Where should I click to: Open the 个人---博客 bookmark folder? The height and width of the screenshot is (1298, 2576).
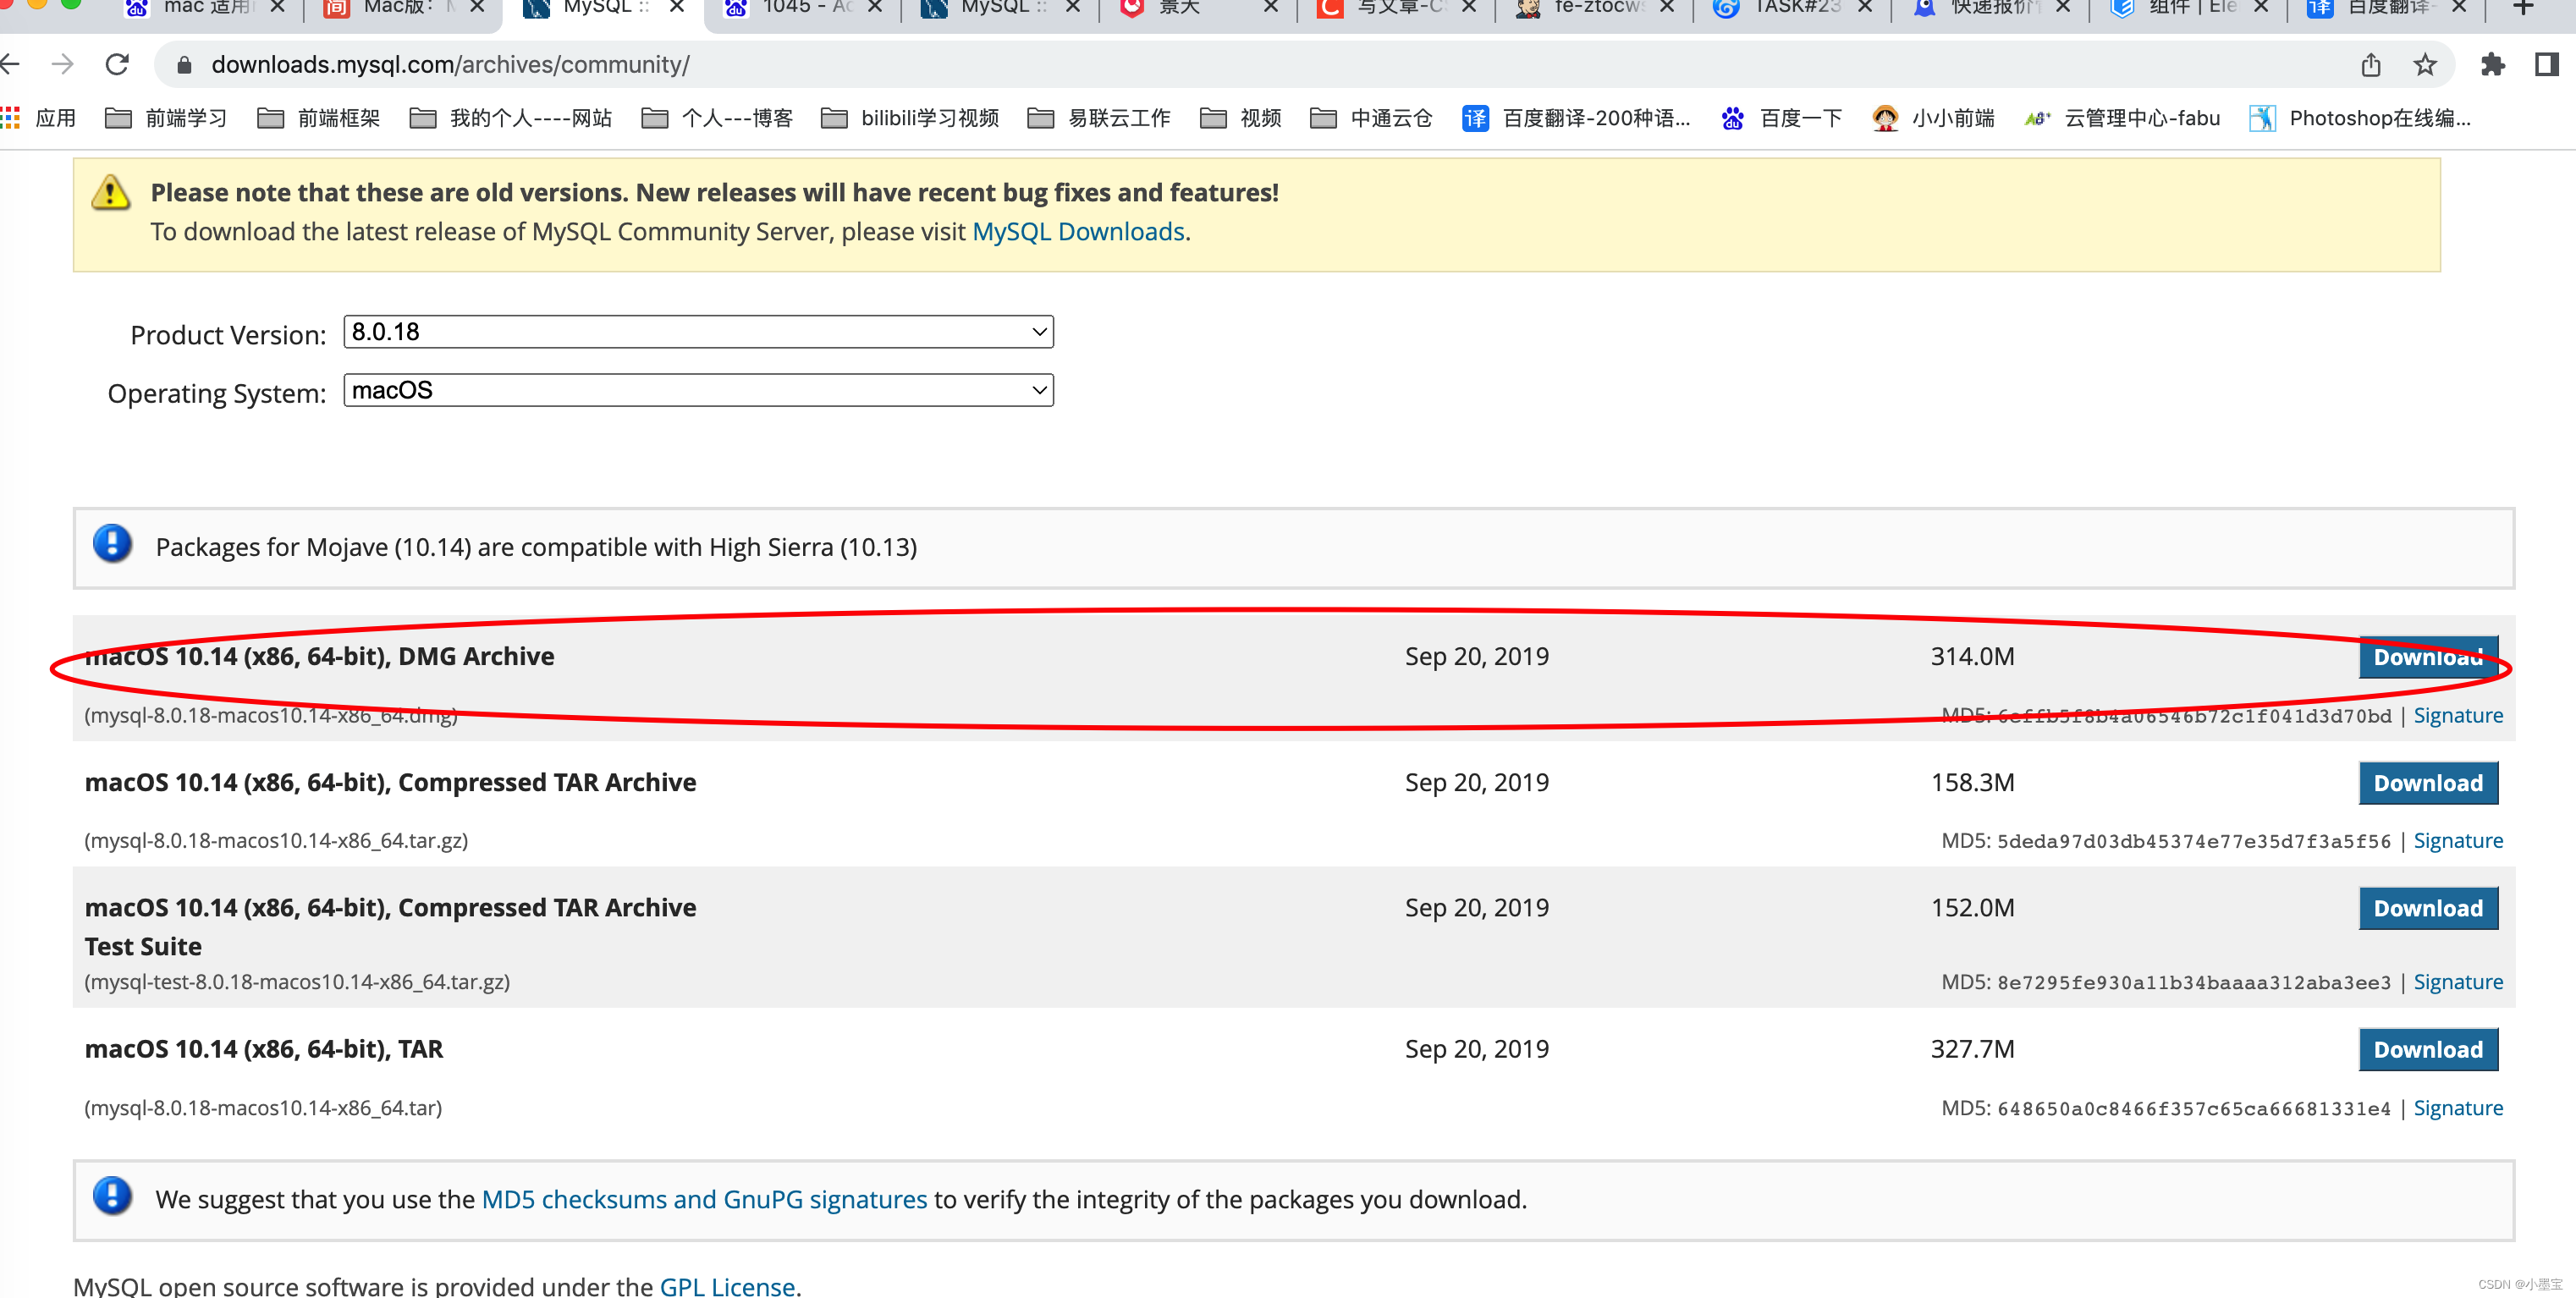717,118
